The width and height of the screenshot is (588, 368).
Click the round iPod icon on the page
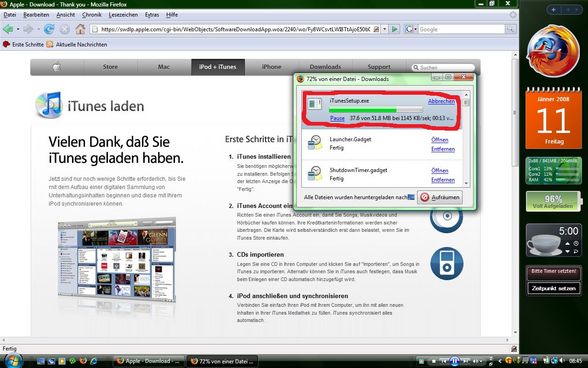tap(447, 263)
